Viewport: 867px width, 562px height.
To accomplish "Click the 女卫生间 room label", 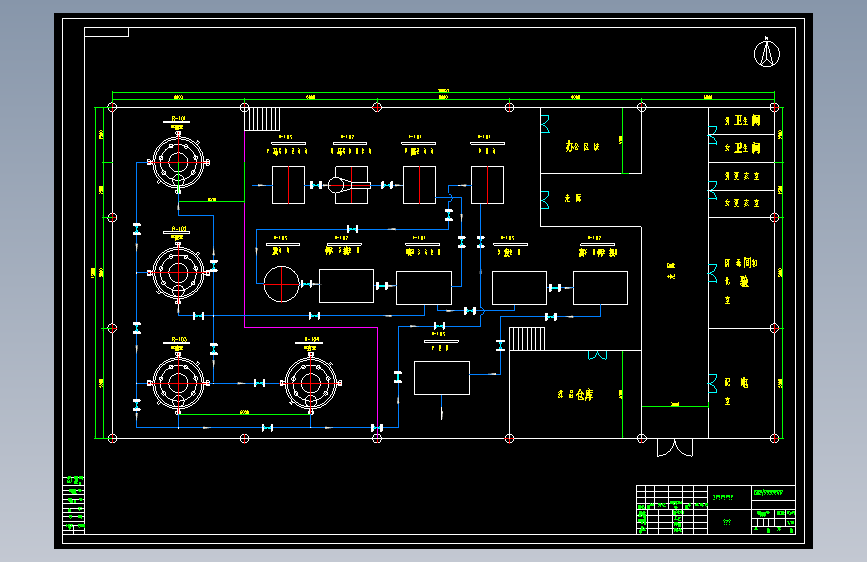I will click(x=742, y=148).
